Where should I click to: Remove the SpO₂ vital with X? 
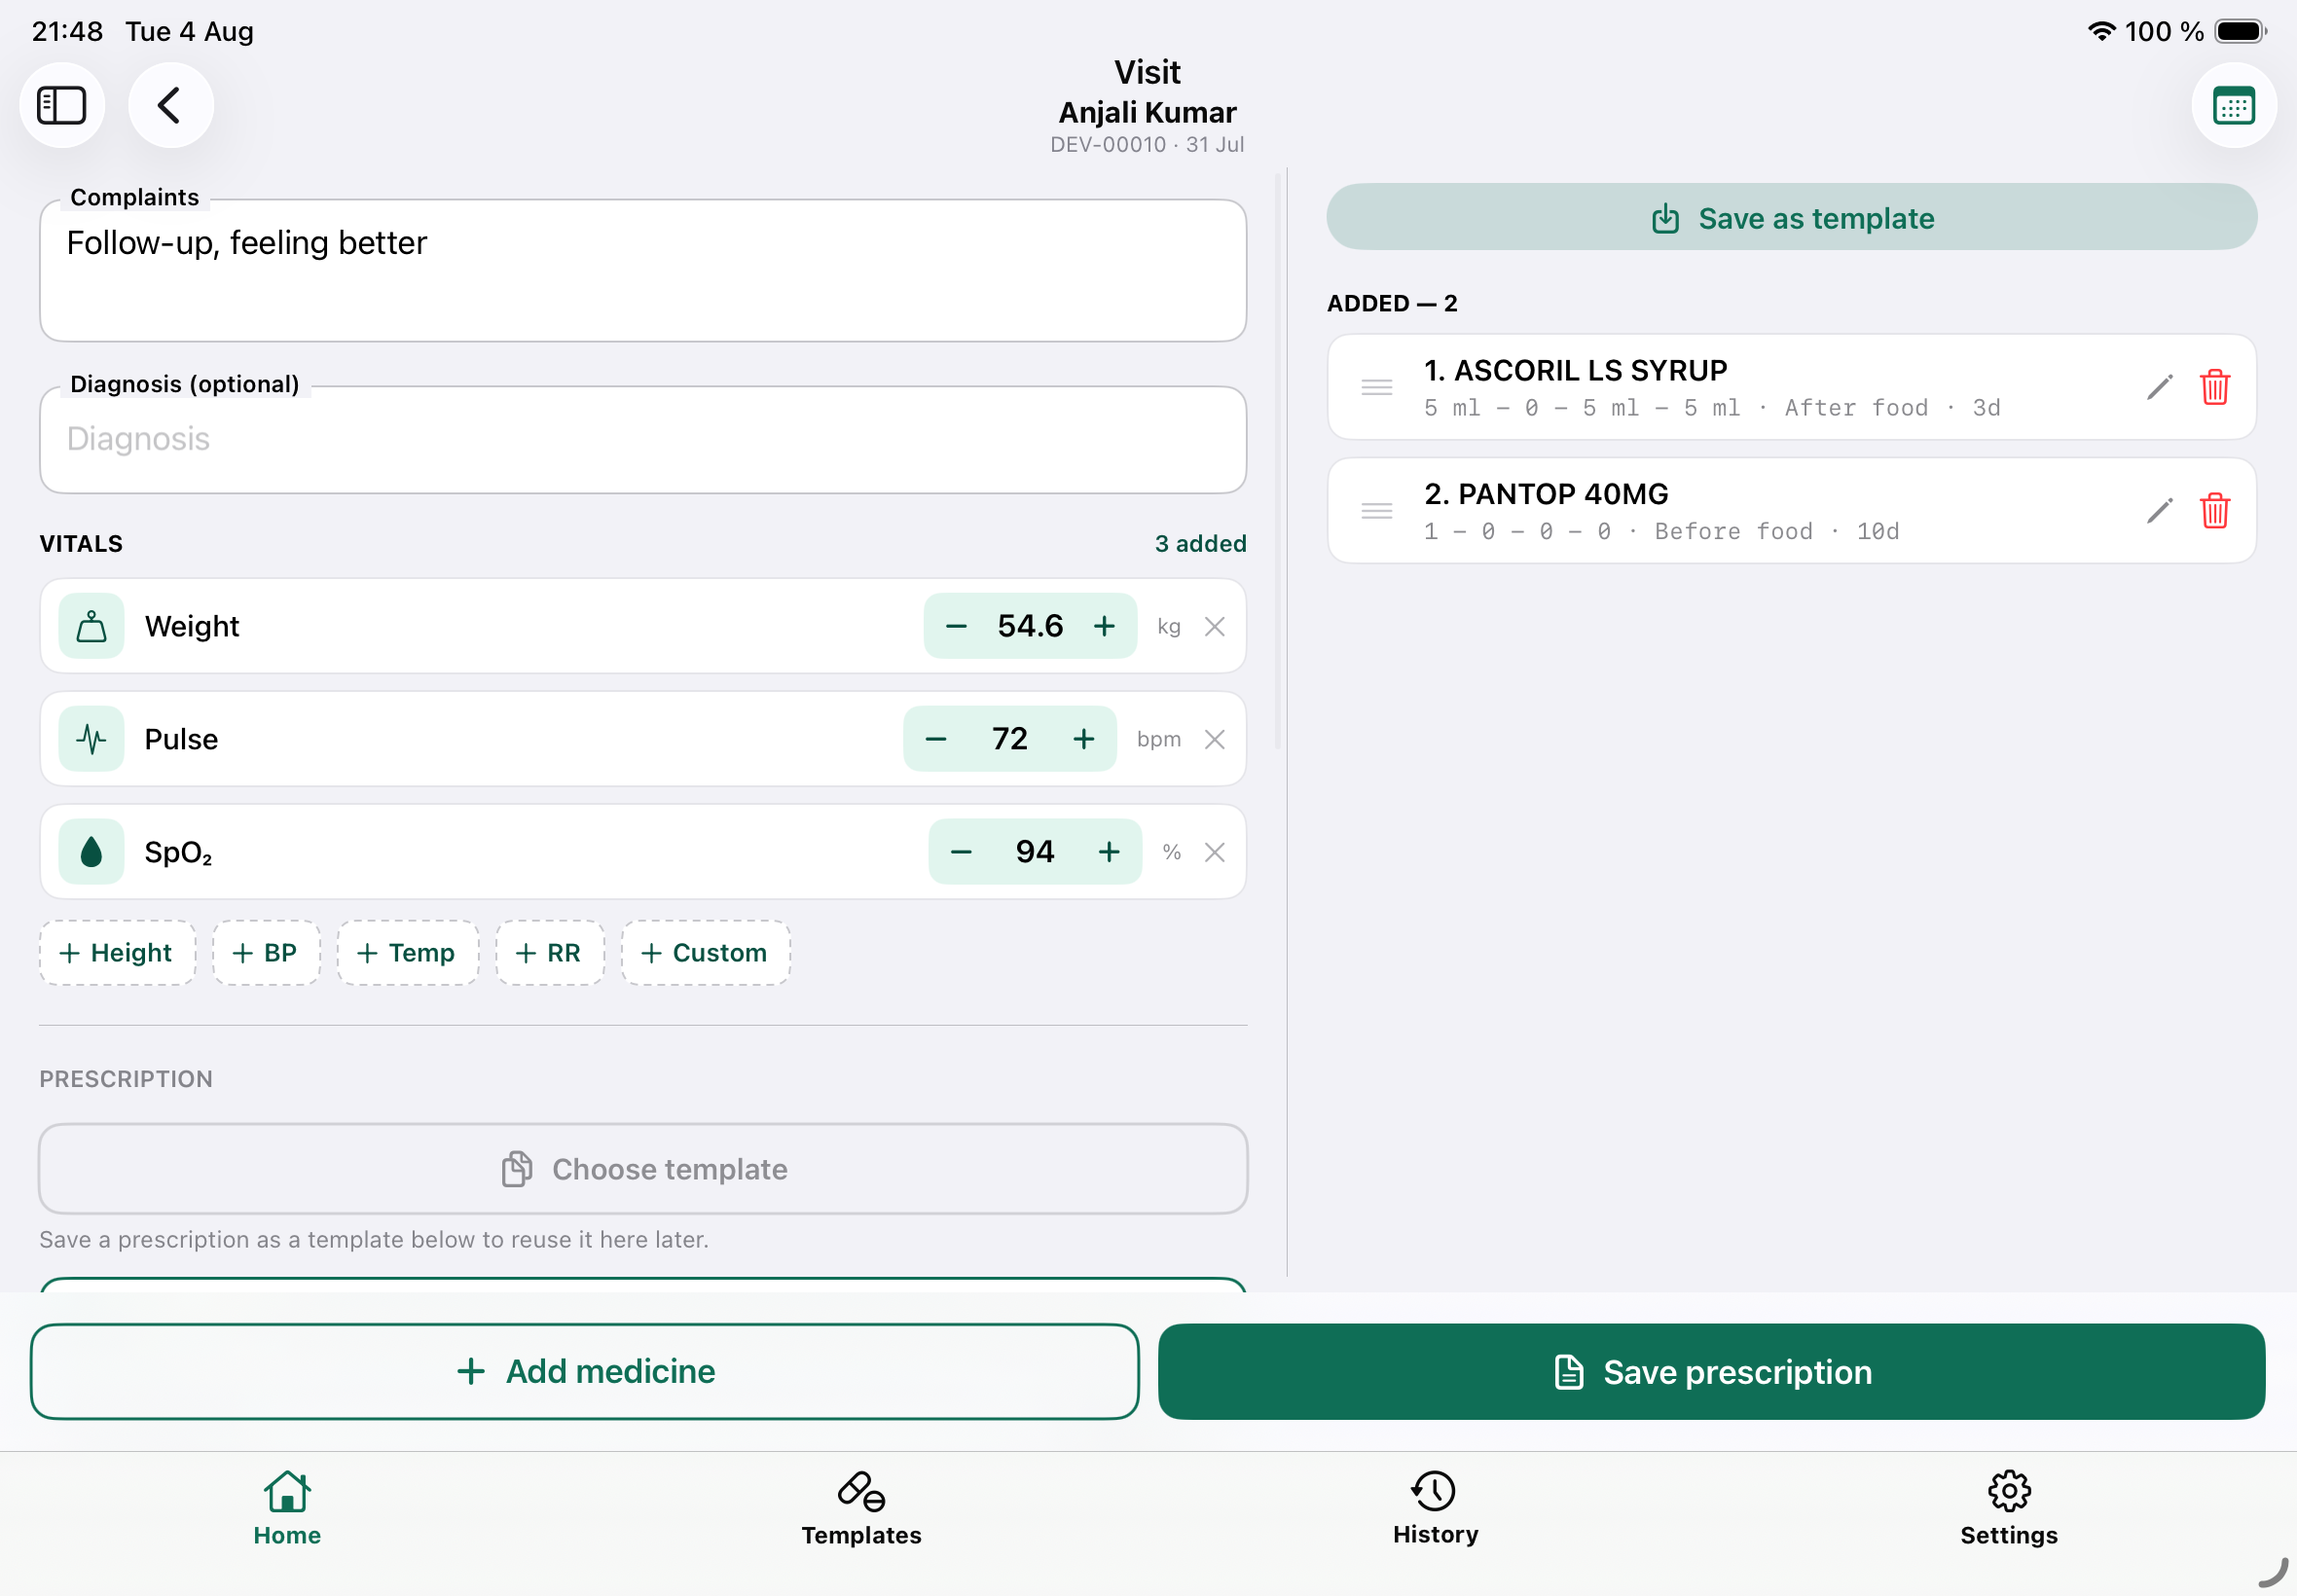(1214, 852)
